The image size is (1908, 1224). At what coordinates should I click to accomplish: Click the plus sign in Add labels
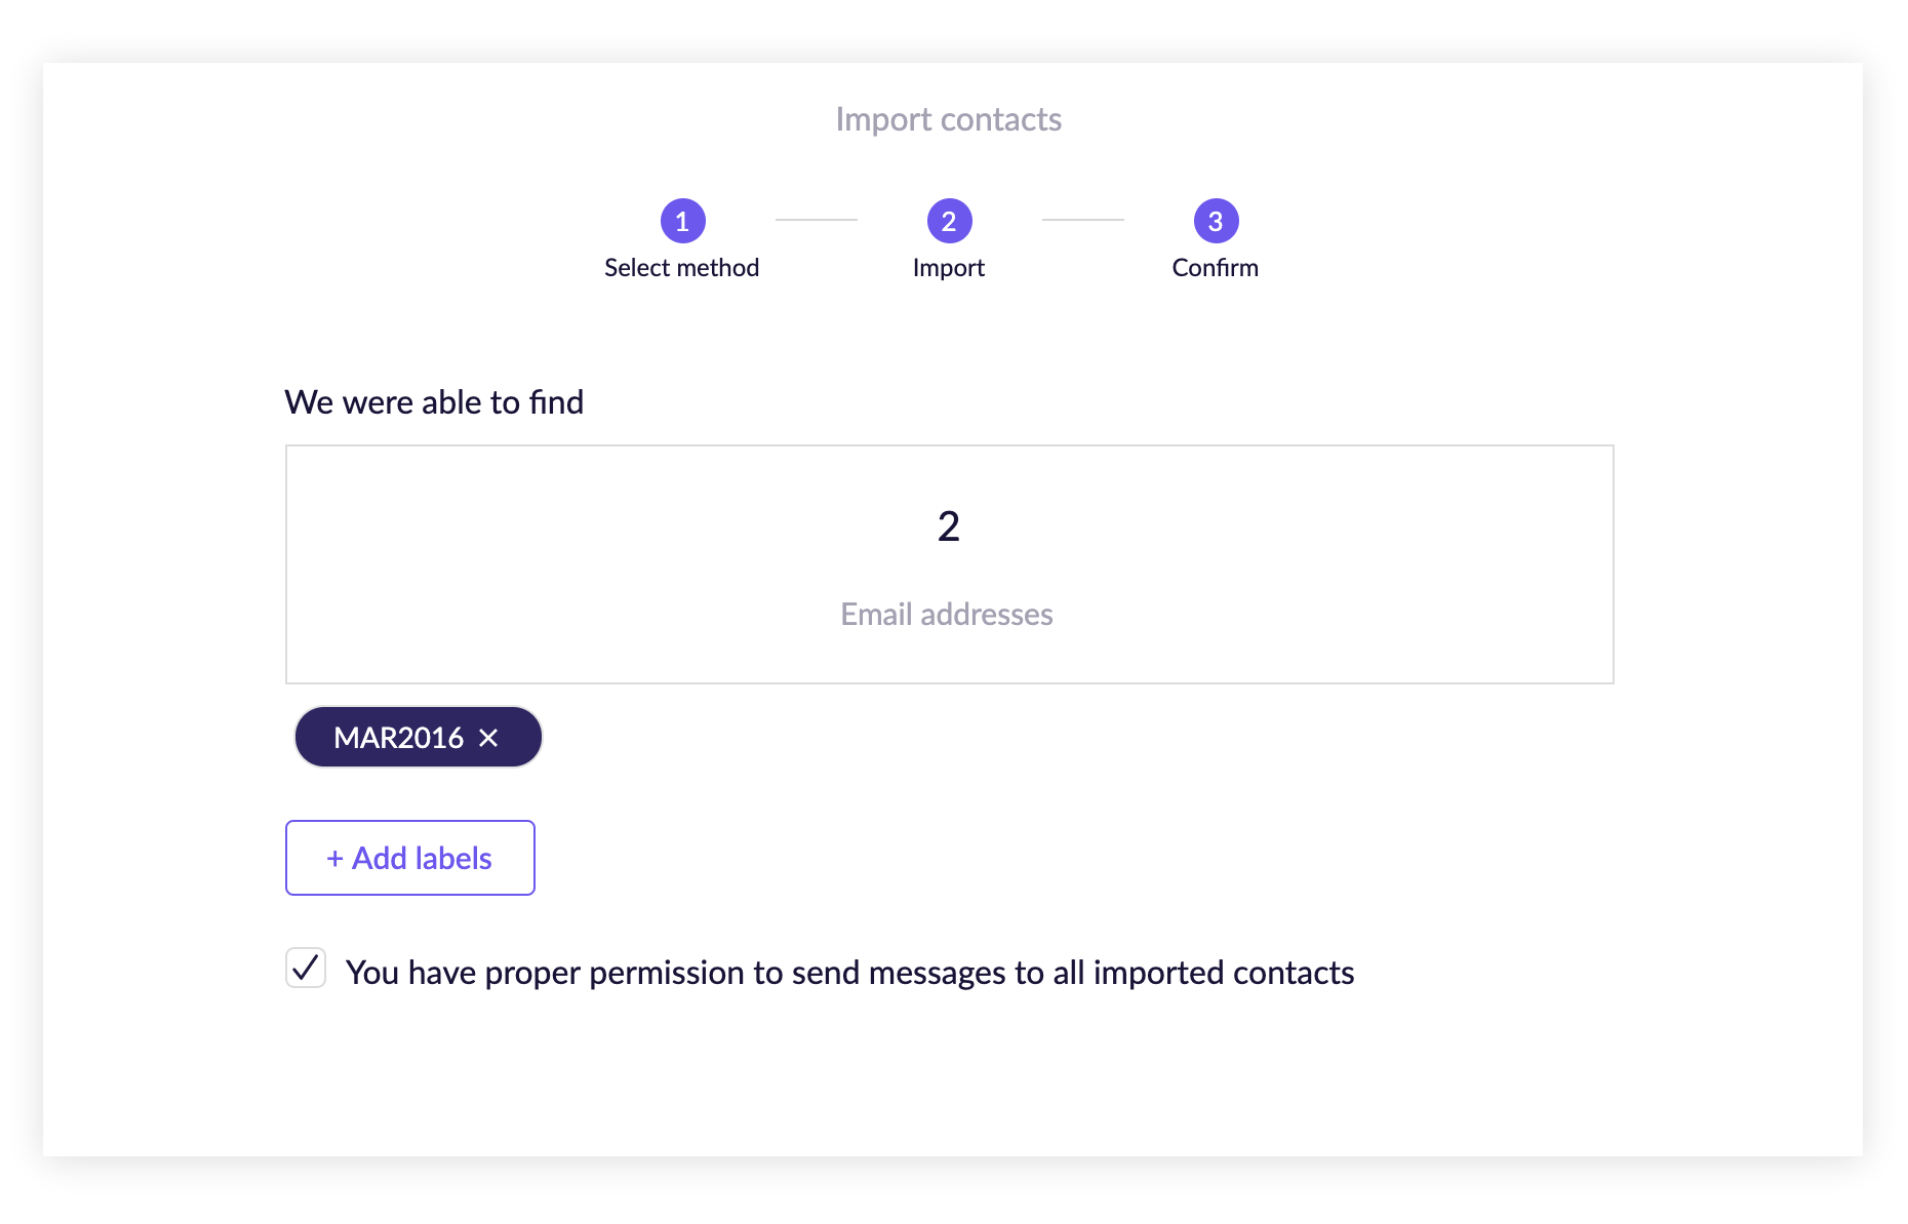(335, 859)
